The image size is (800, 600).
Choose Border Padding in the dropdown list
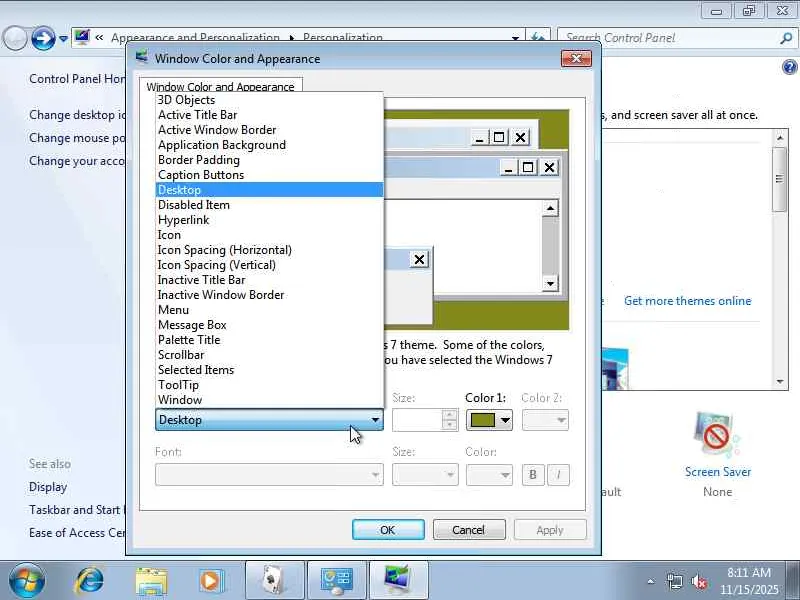click(x=269, y=160)
